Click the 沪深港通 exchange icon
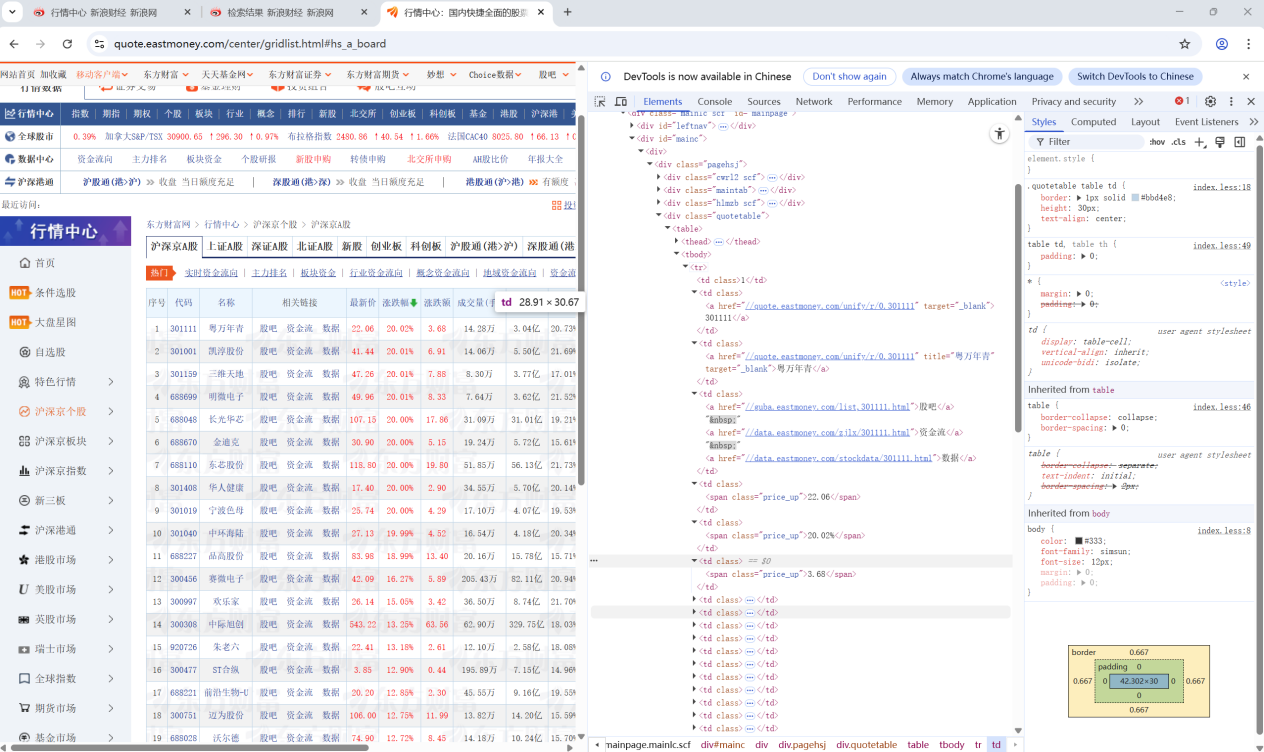Screen dimensions: 1264x752 [9, 182]
